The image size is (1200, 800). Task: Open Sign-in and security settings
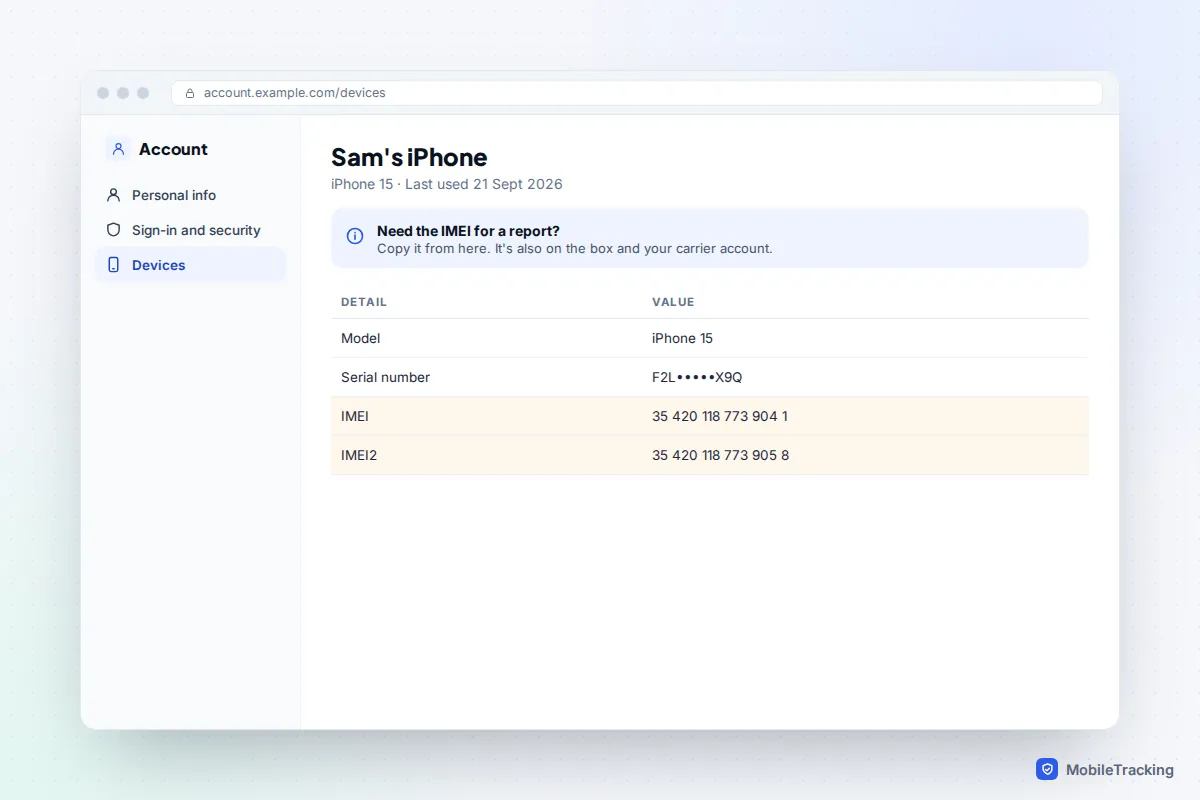tap(190, 230)
